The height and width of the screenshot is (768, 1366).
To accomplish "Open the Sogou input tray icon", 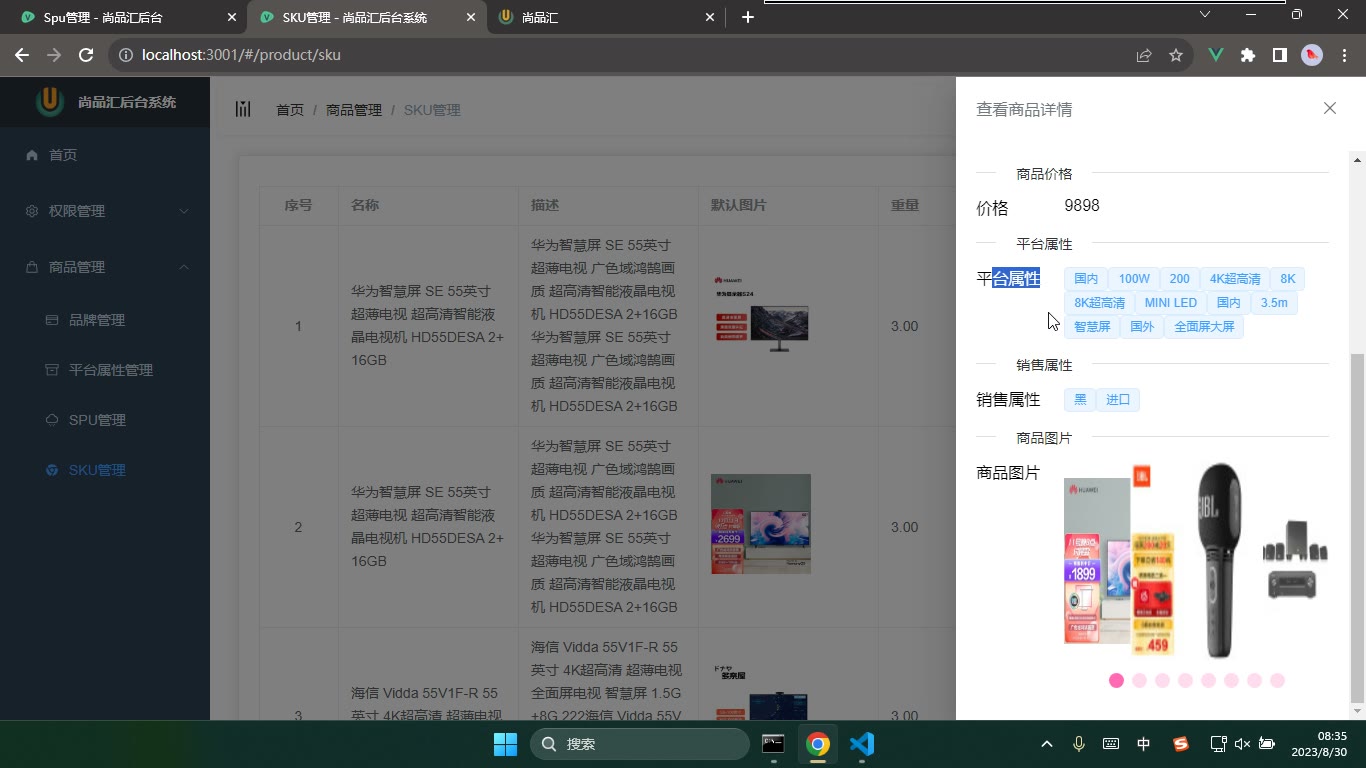I will point(1180,744).
